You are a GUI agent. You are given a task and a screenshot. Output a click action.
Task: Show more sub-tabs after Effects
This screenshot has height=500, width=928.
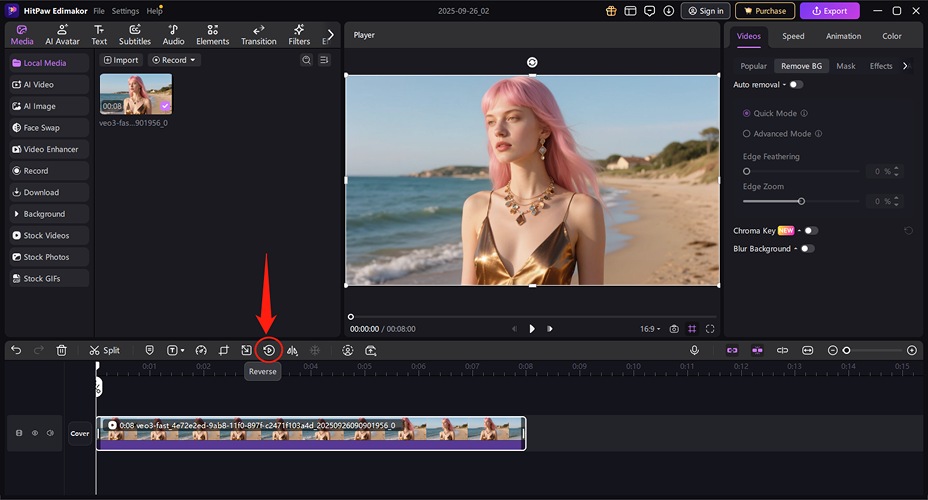click(905, 66)
